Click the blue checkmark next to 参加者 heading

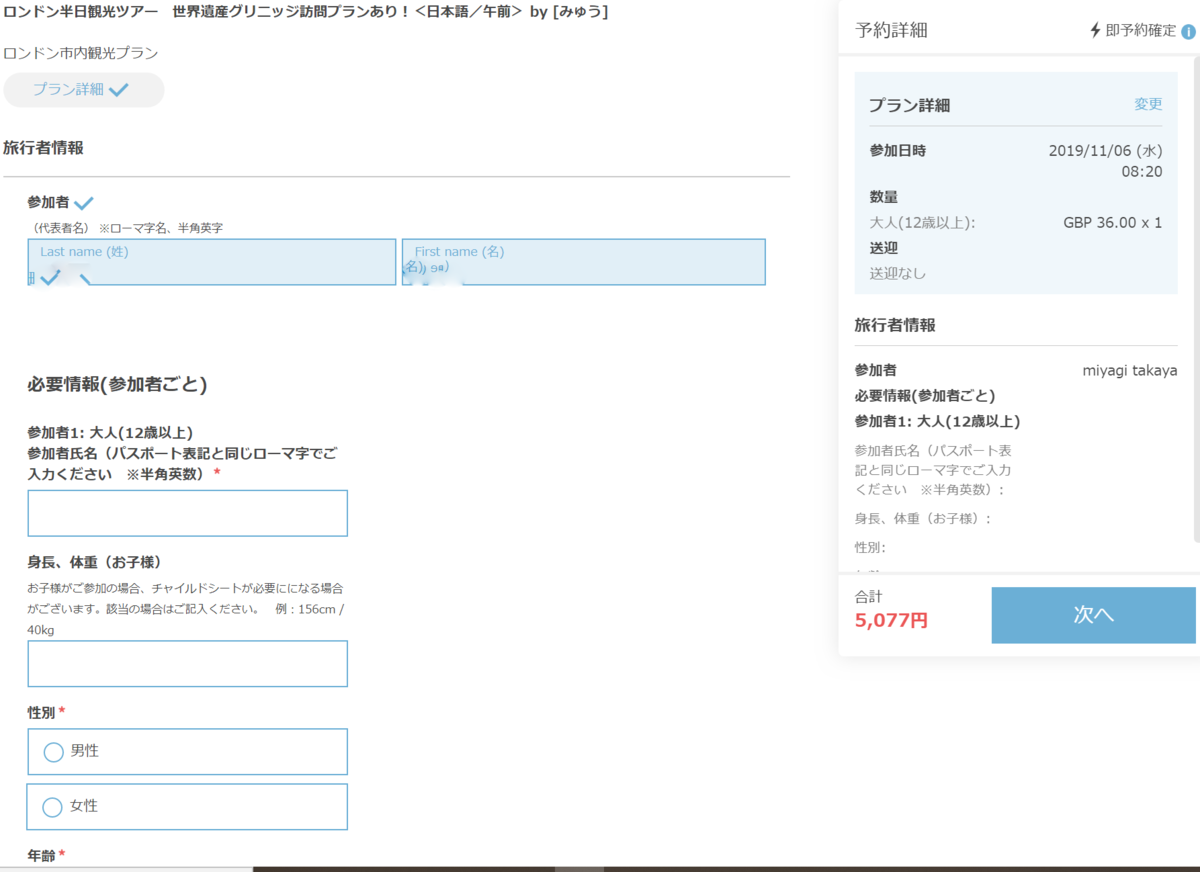click(84, 202)
